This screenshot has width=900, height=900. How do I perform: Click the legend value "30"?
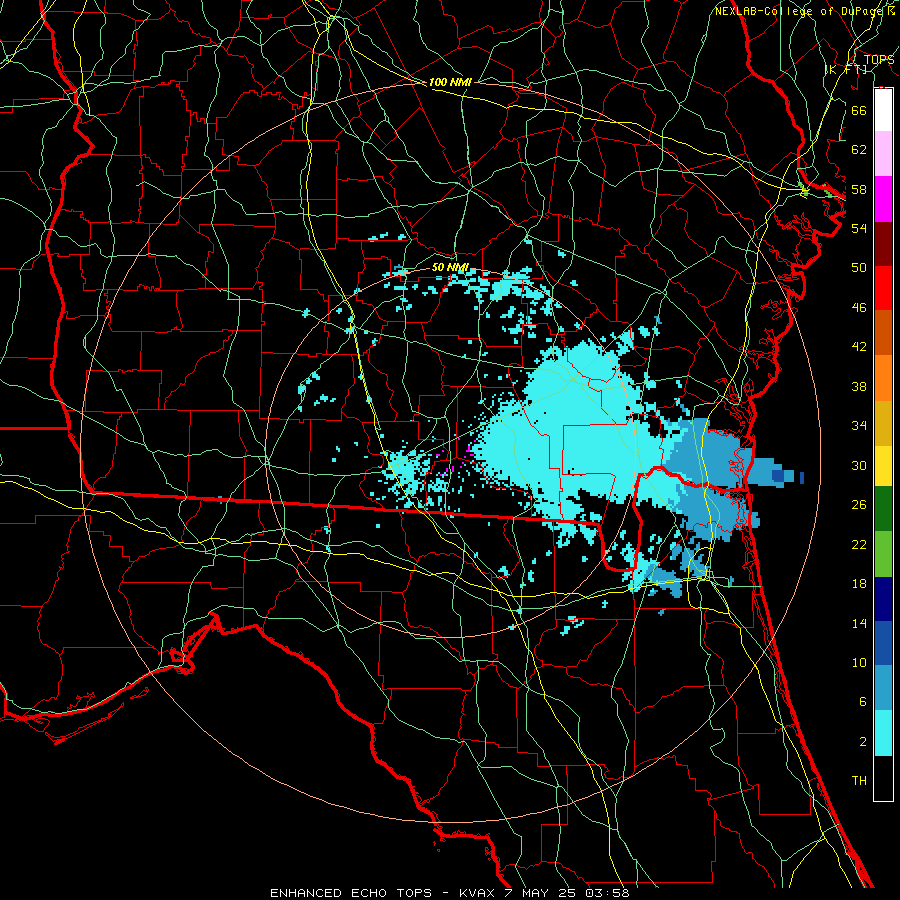coord(859,466)
